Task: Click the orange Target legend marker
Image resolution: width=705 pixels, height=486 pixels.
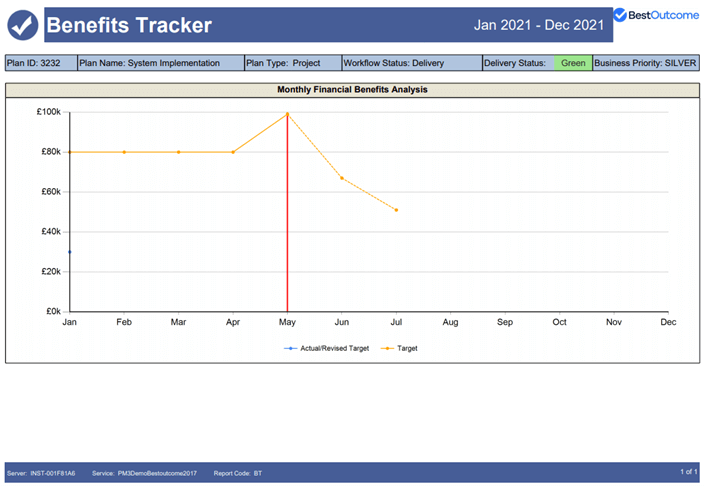Action: [x=387, y=348]
